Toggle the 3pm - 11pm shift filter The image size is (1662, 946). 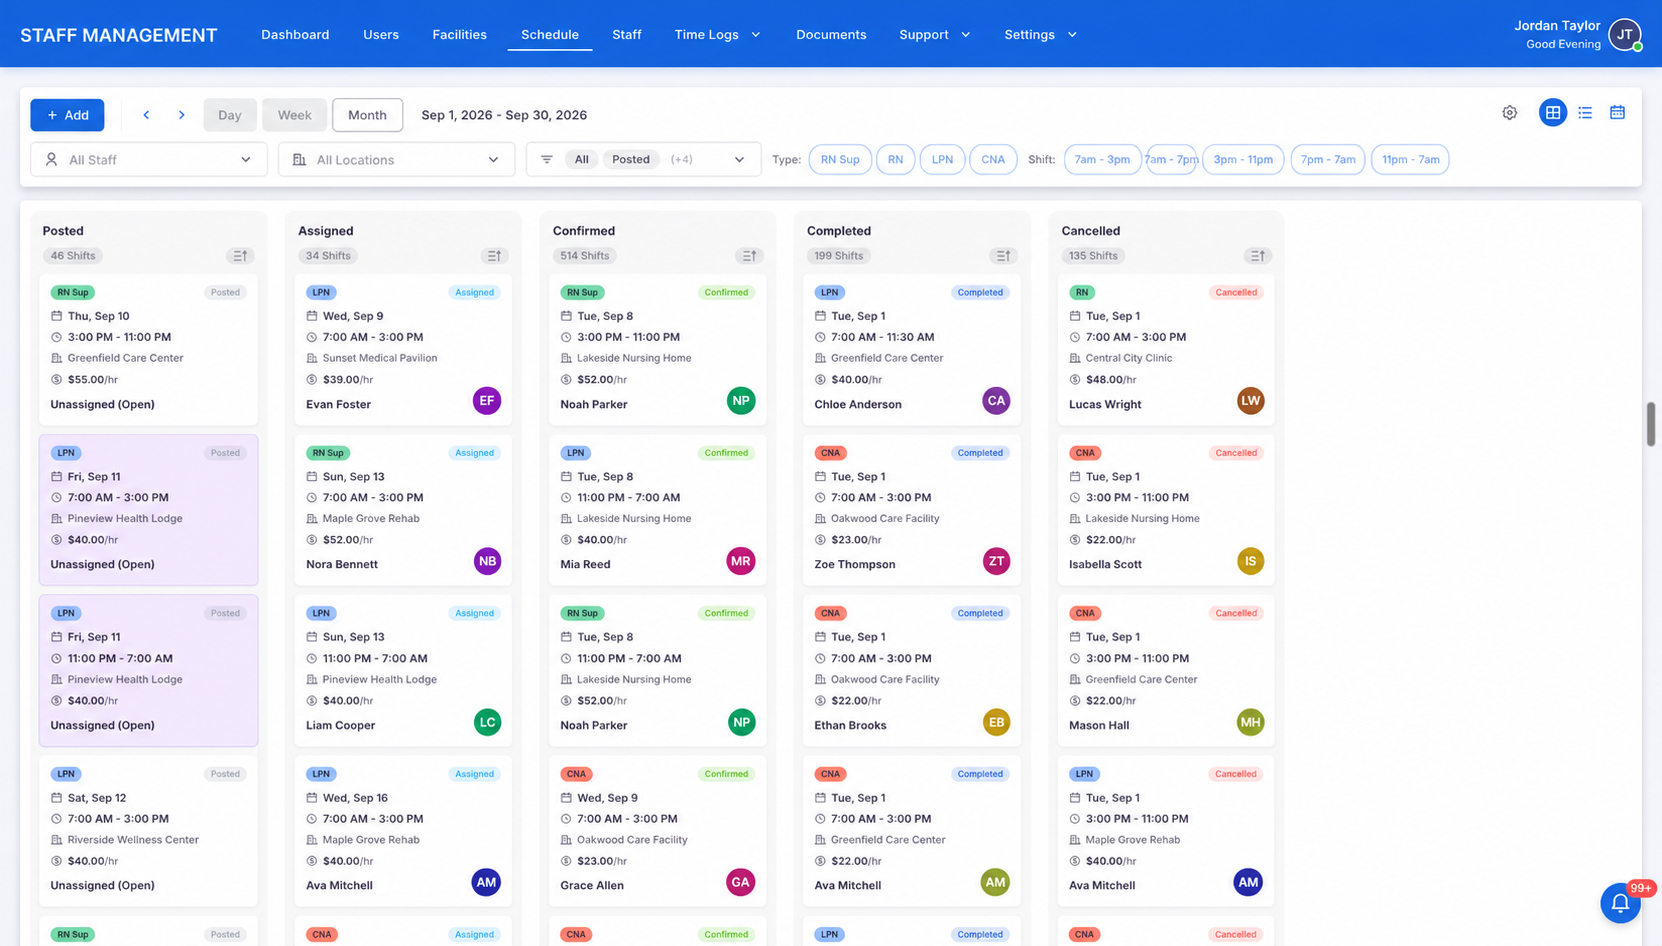(1243, 160)
